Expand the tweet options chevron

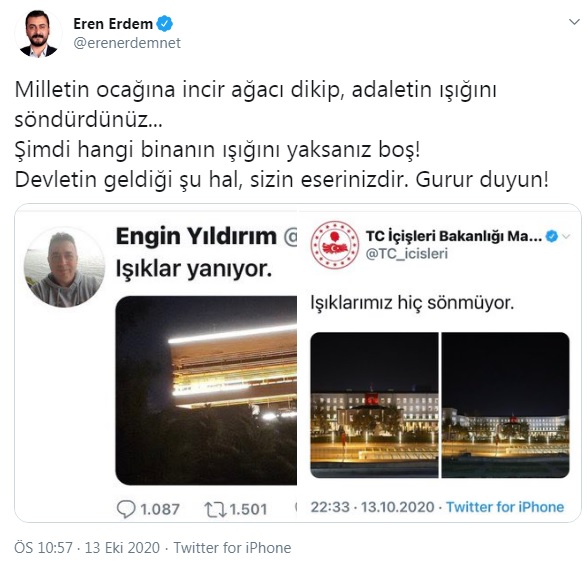tap(574, 22)
